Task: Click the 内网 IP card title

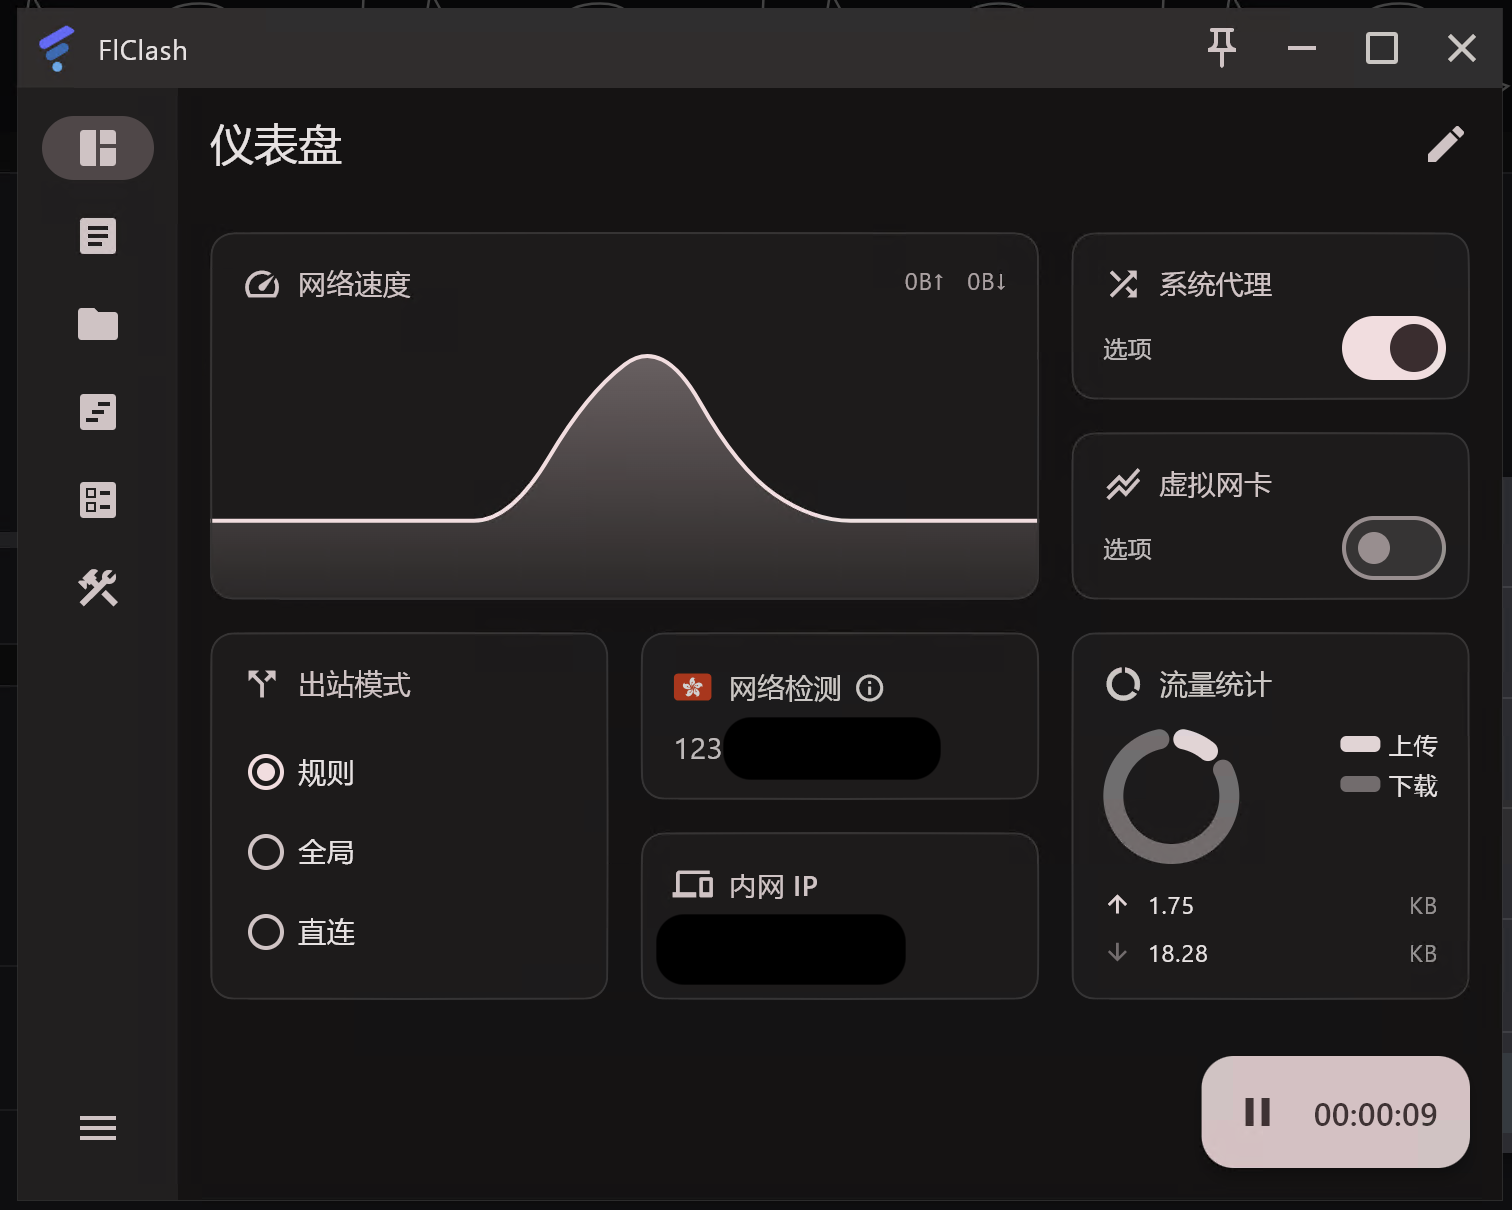Action: (773, 886)
